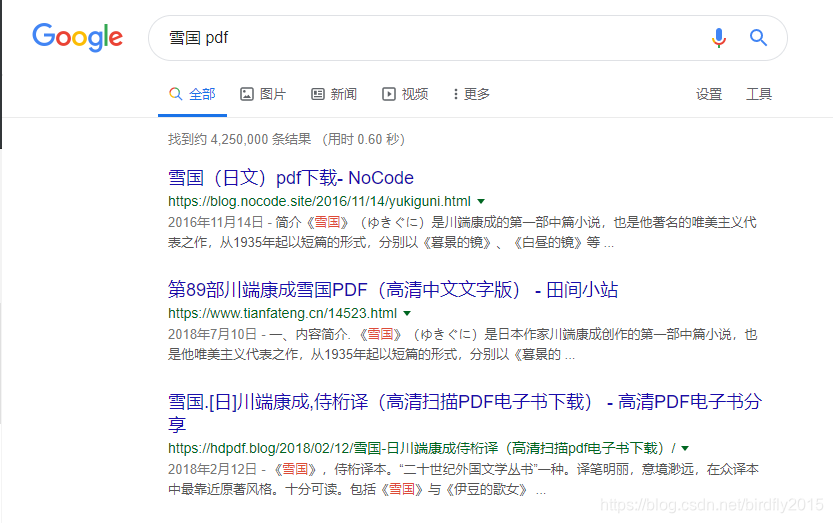The height and width of the screenshot is (523, 833).
Task: Expand dropdown arrow next to tianfateng.cn URL
Action: (407, 314)
